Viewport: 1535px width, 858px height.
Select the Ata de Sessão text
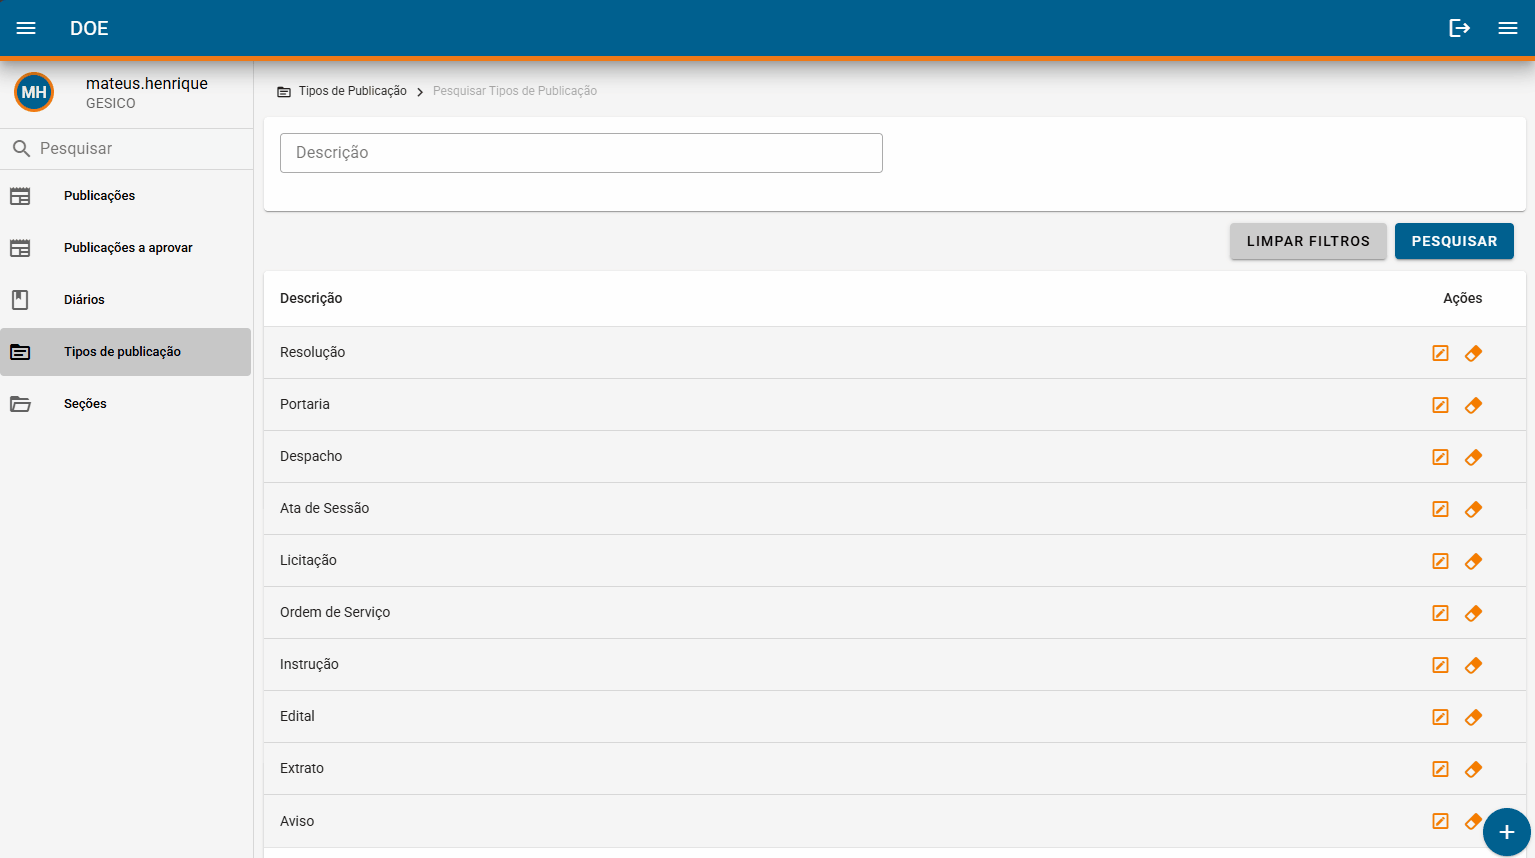point(324,508)
